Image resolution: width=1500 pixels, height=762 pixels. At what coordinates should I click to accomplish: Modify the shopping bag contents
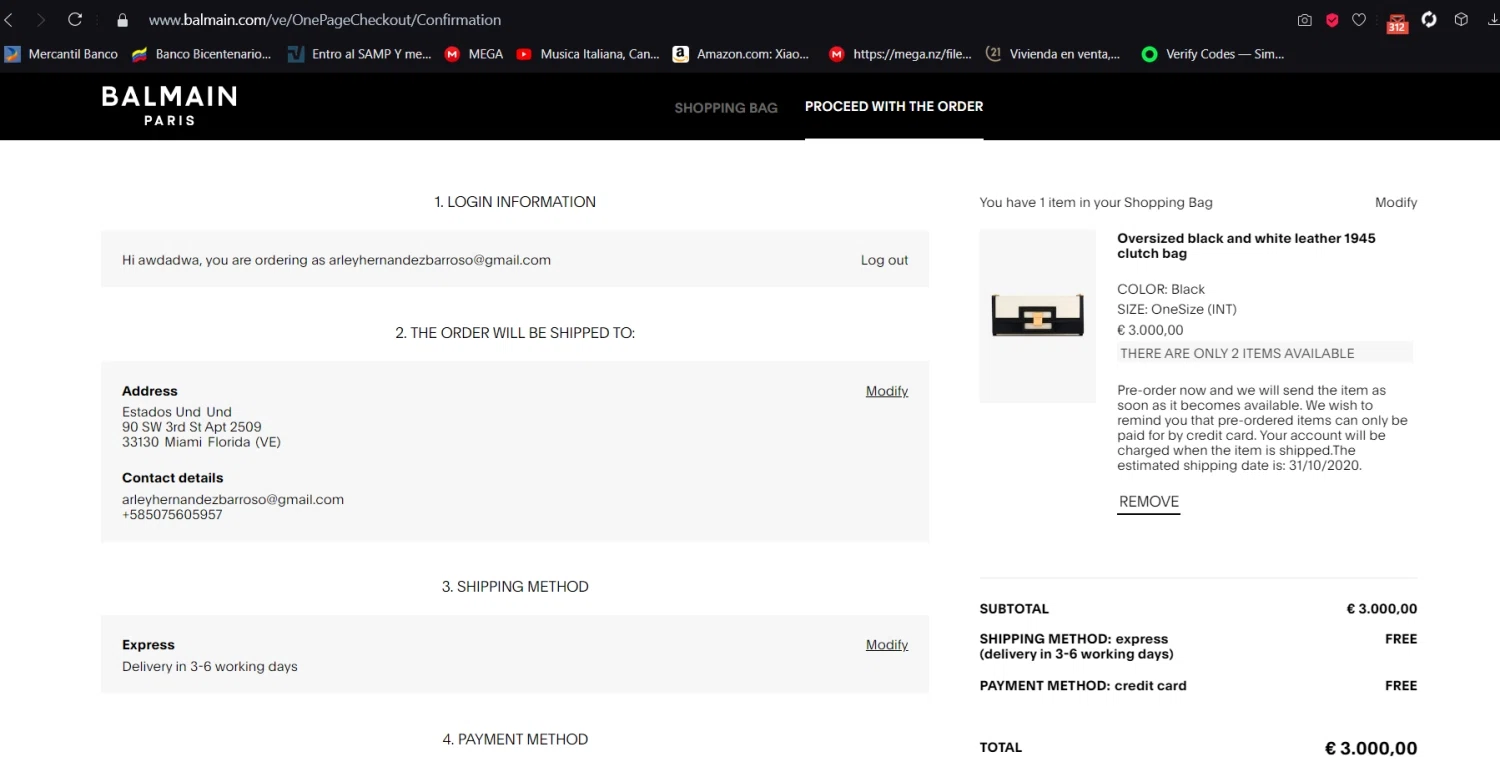coord(1396,202)
